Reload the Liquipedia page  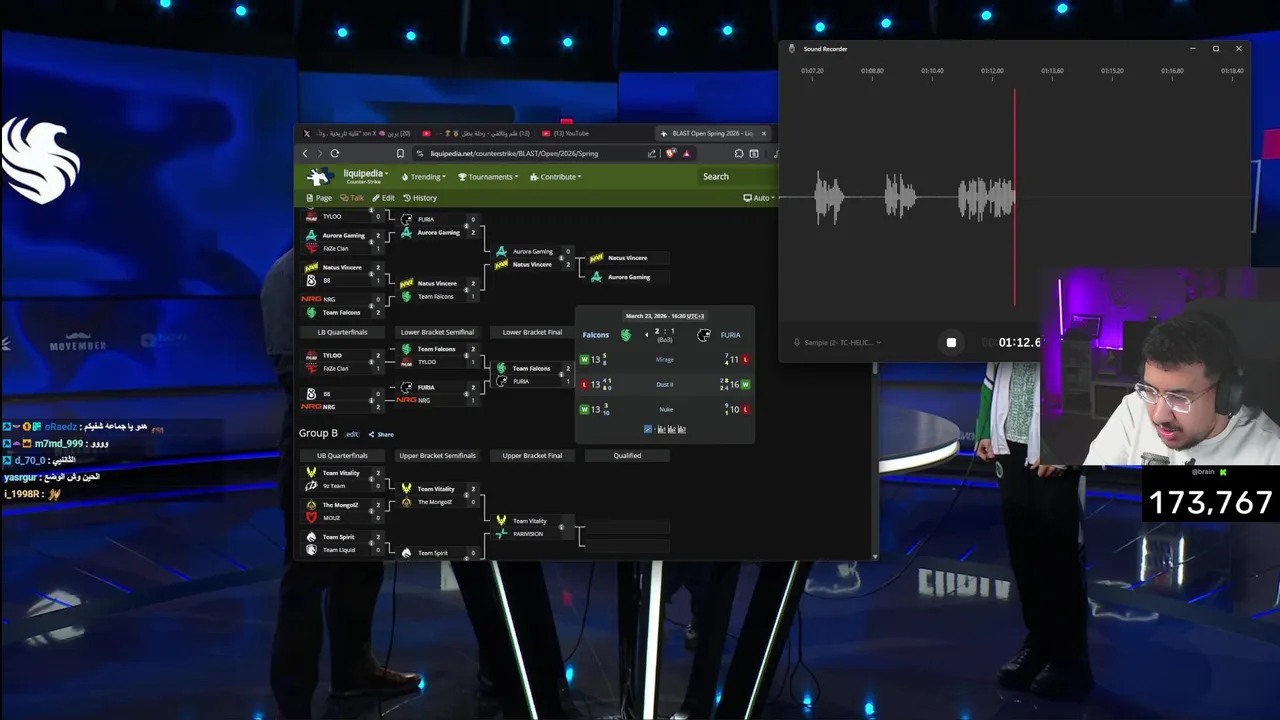(x=335, y=153)
